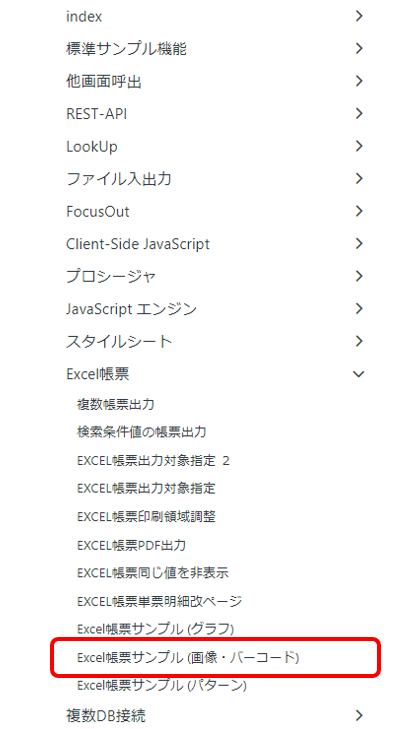Open 複数帳票出力 sample link
Image resolution: width=400 pixels, height=729 pixels.
[115, 404]
